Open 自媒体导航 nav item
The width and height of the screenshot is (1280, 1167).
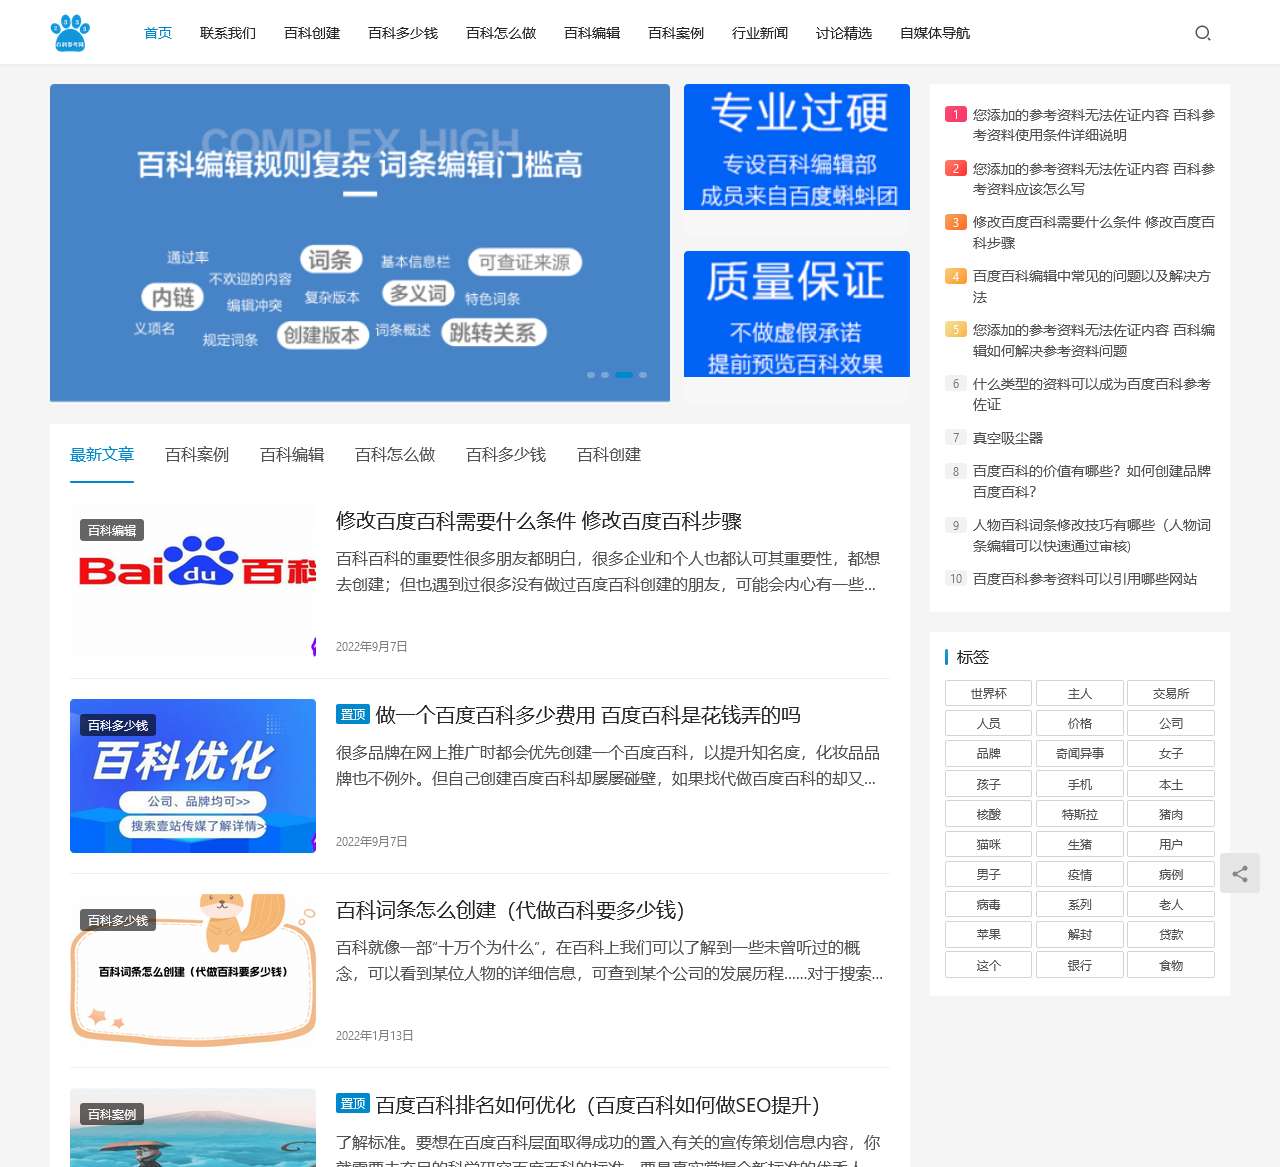pos(935,33)
